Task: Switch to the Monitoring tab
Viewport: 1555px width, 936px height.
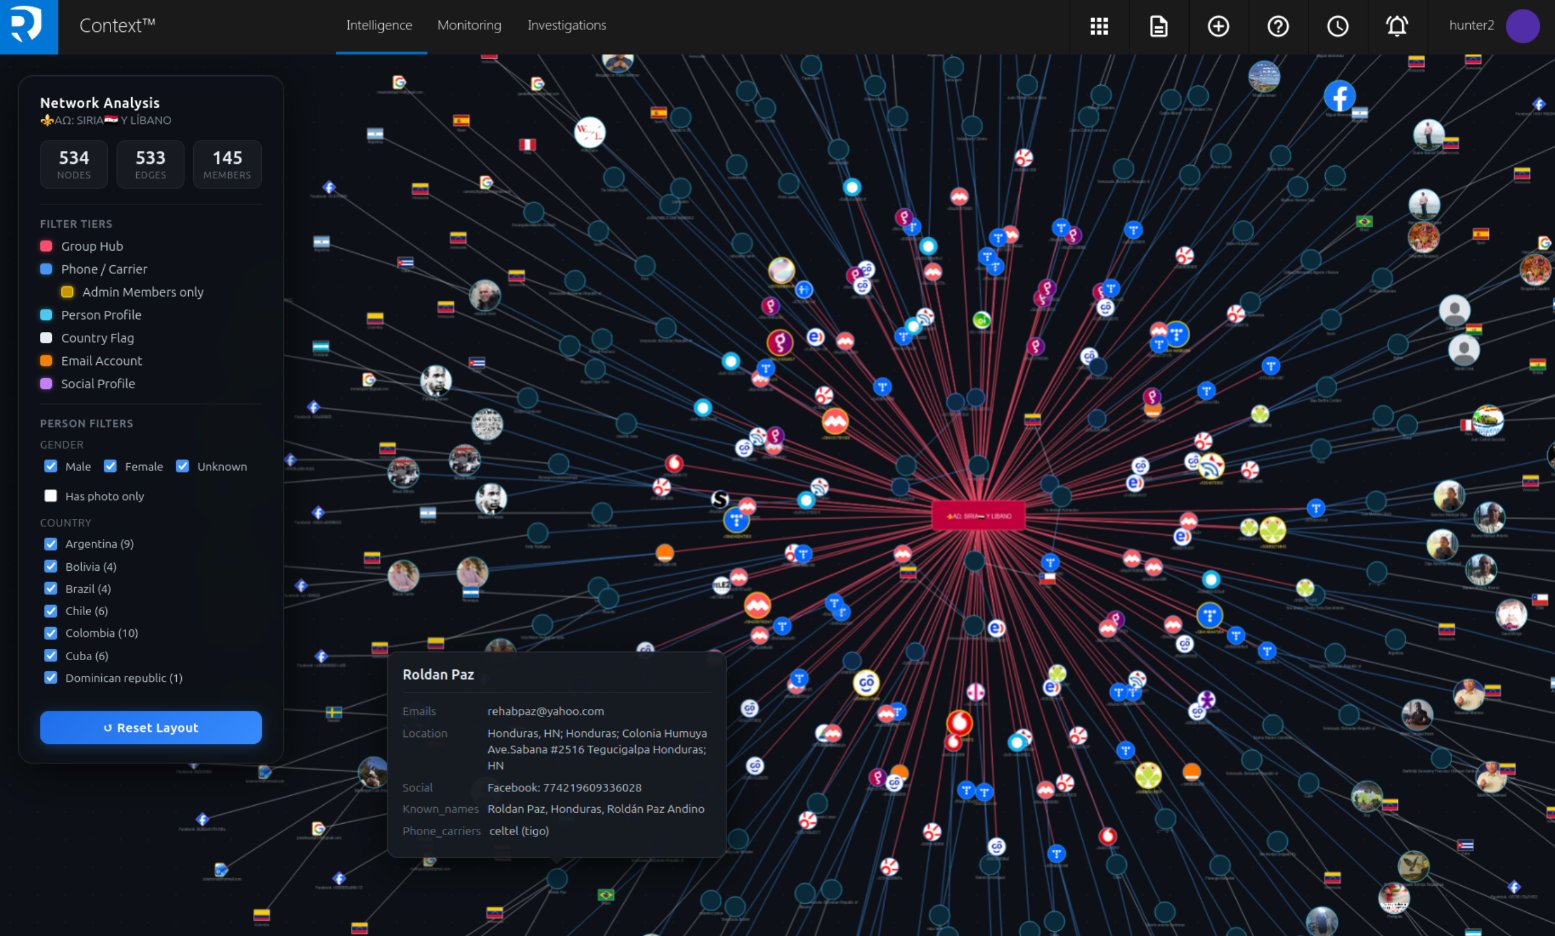Action: pos(469,26)
